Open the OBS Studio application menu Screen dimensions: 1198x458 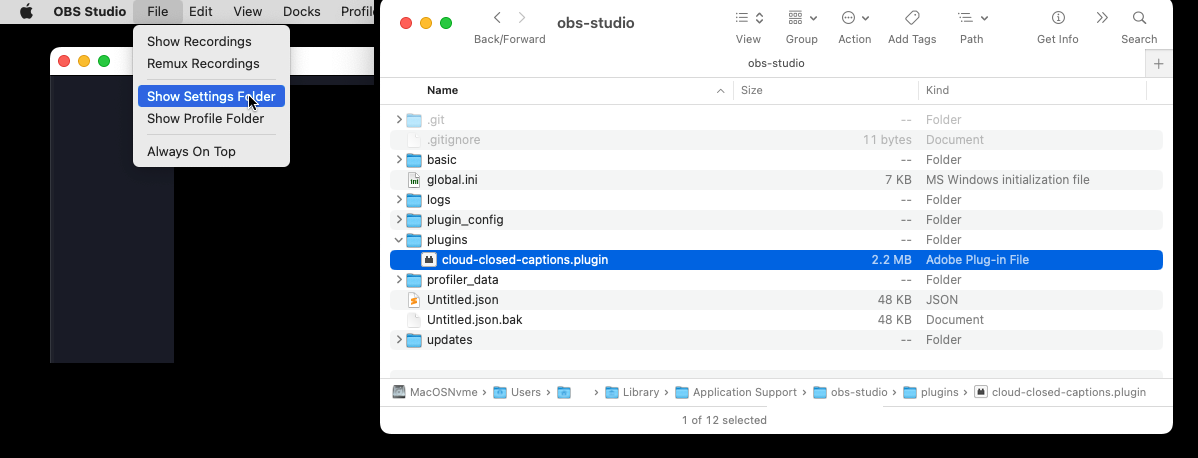pyautogui.click(x=89, y=11)
